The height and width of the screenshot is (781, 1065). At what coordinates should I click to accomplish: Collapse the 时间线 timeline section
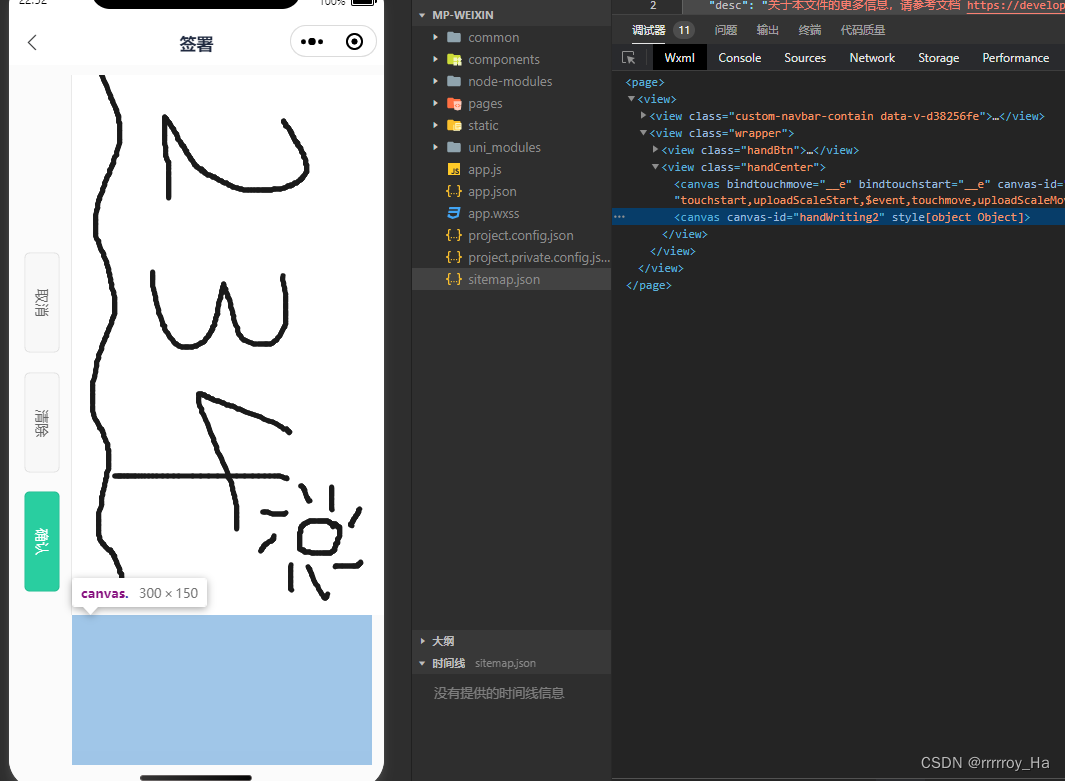422,664
